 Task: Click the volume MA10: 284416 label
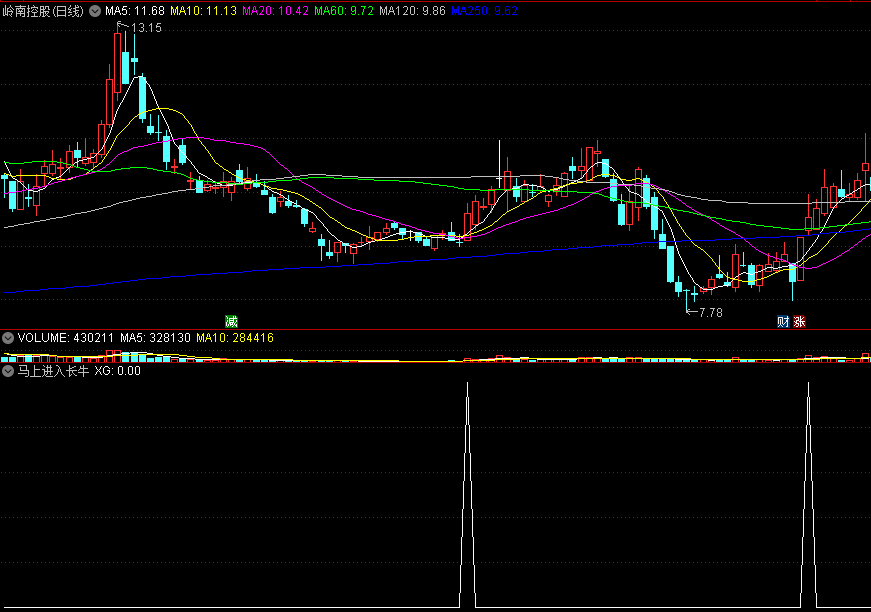coord(235,338)
